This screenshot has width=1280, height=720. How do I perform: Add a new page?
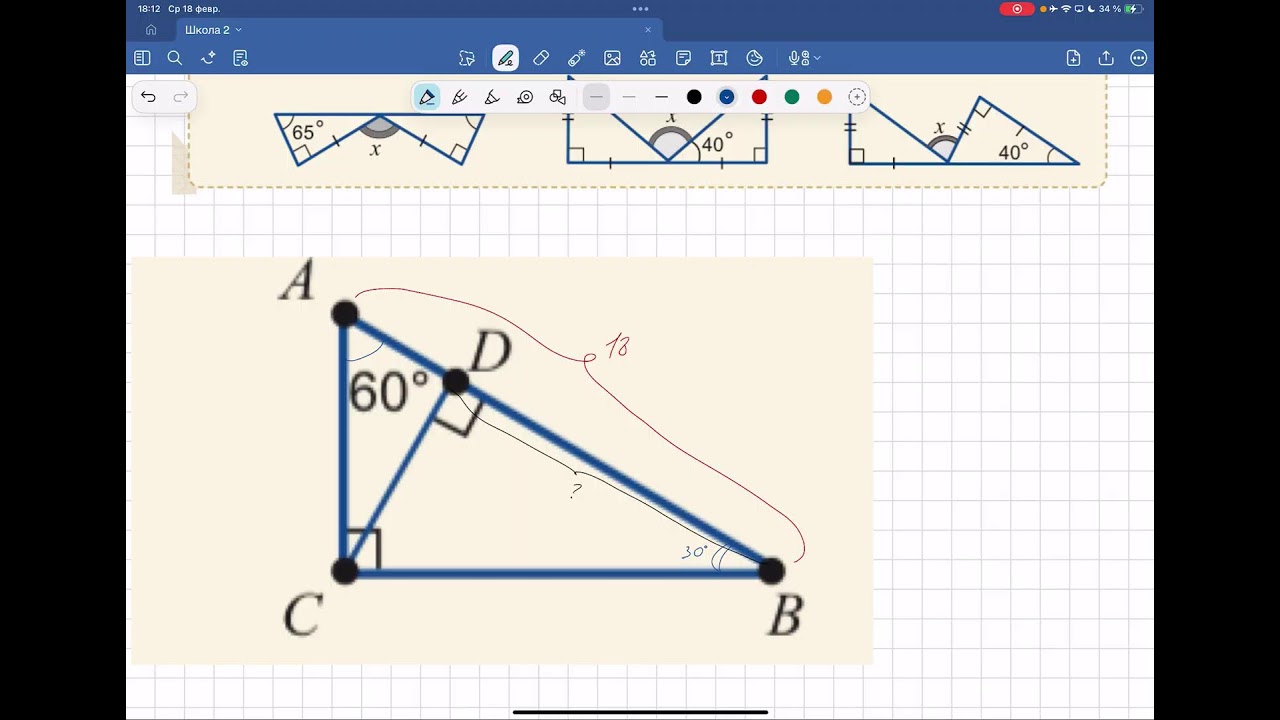coord(1073,58)
